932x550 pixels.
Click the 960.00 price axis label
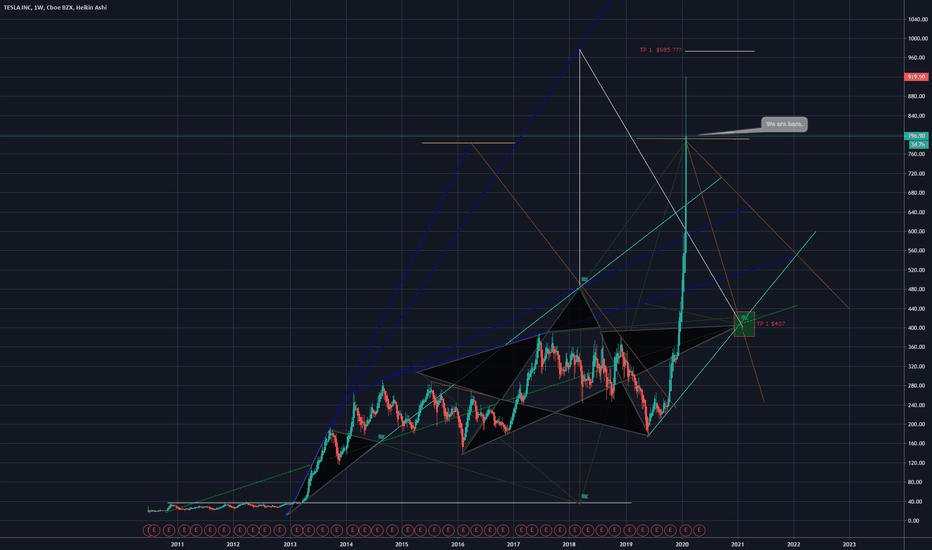click(917, 58)
